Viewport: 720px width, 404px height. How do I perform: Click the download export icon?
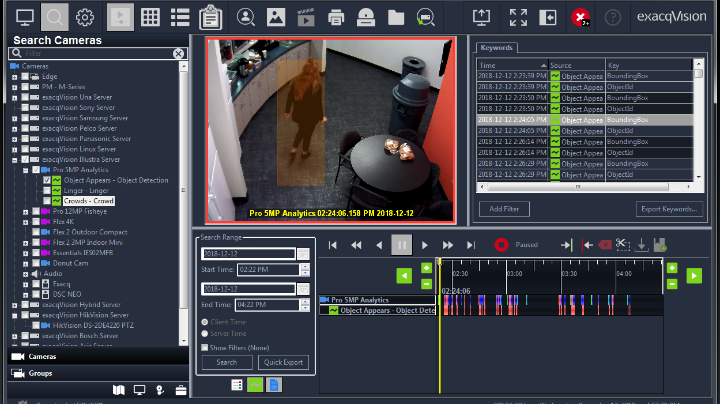(641, 245)
